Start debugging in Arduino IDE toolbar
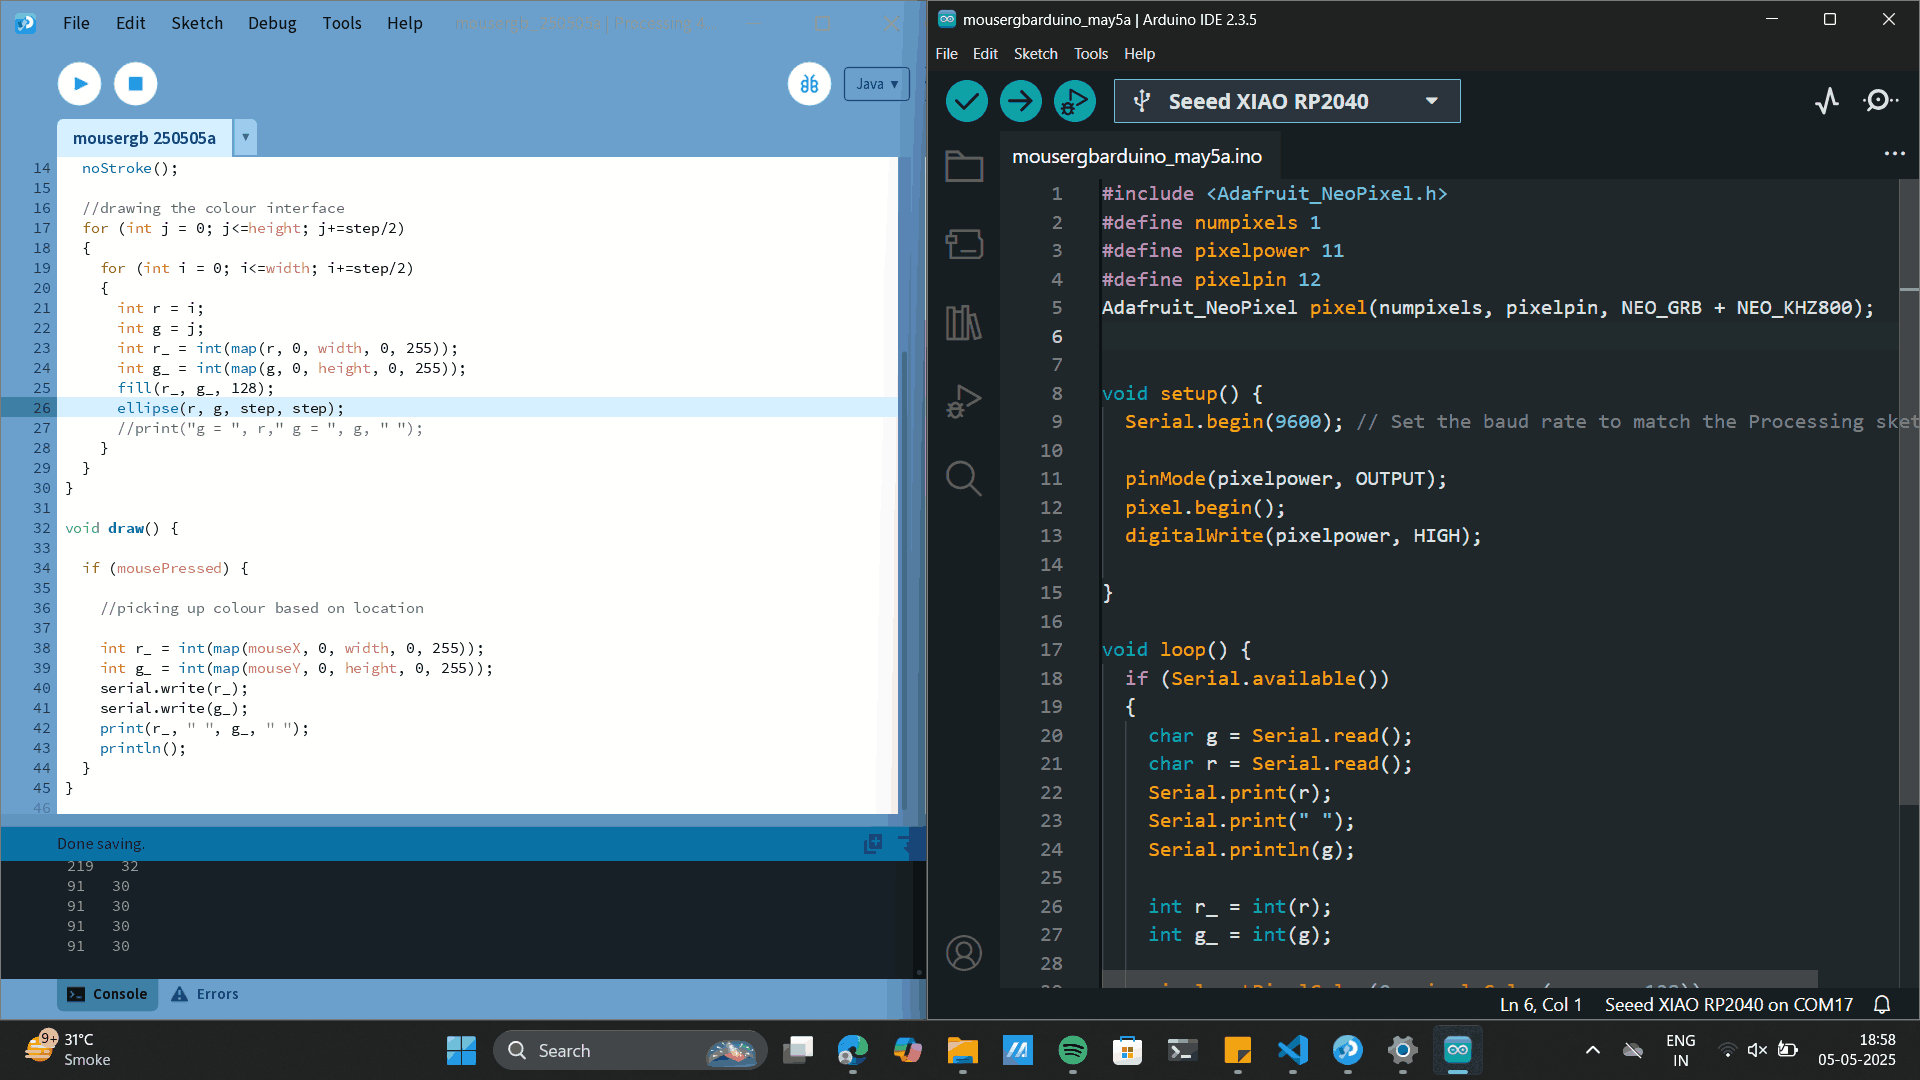Image resolution: width=1920 pixels, height=1080 pixels. 1075,101
